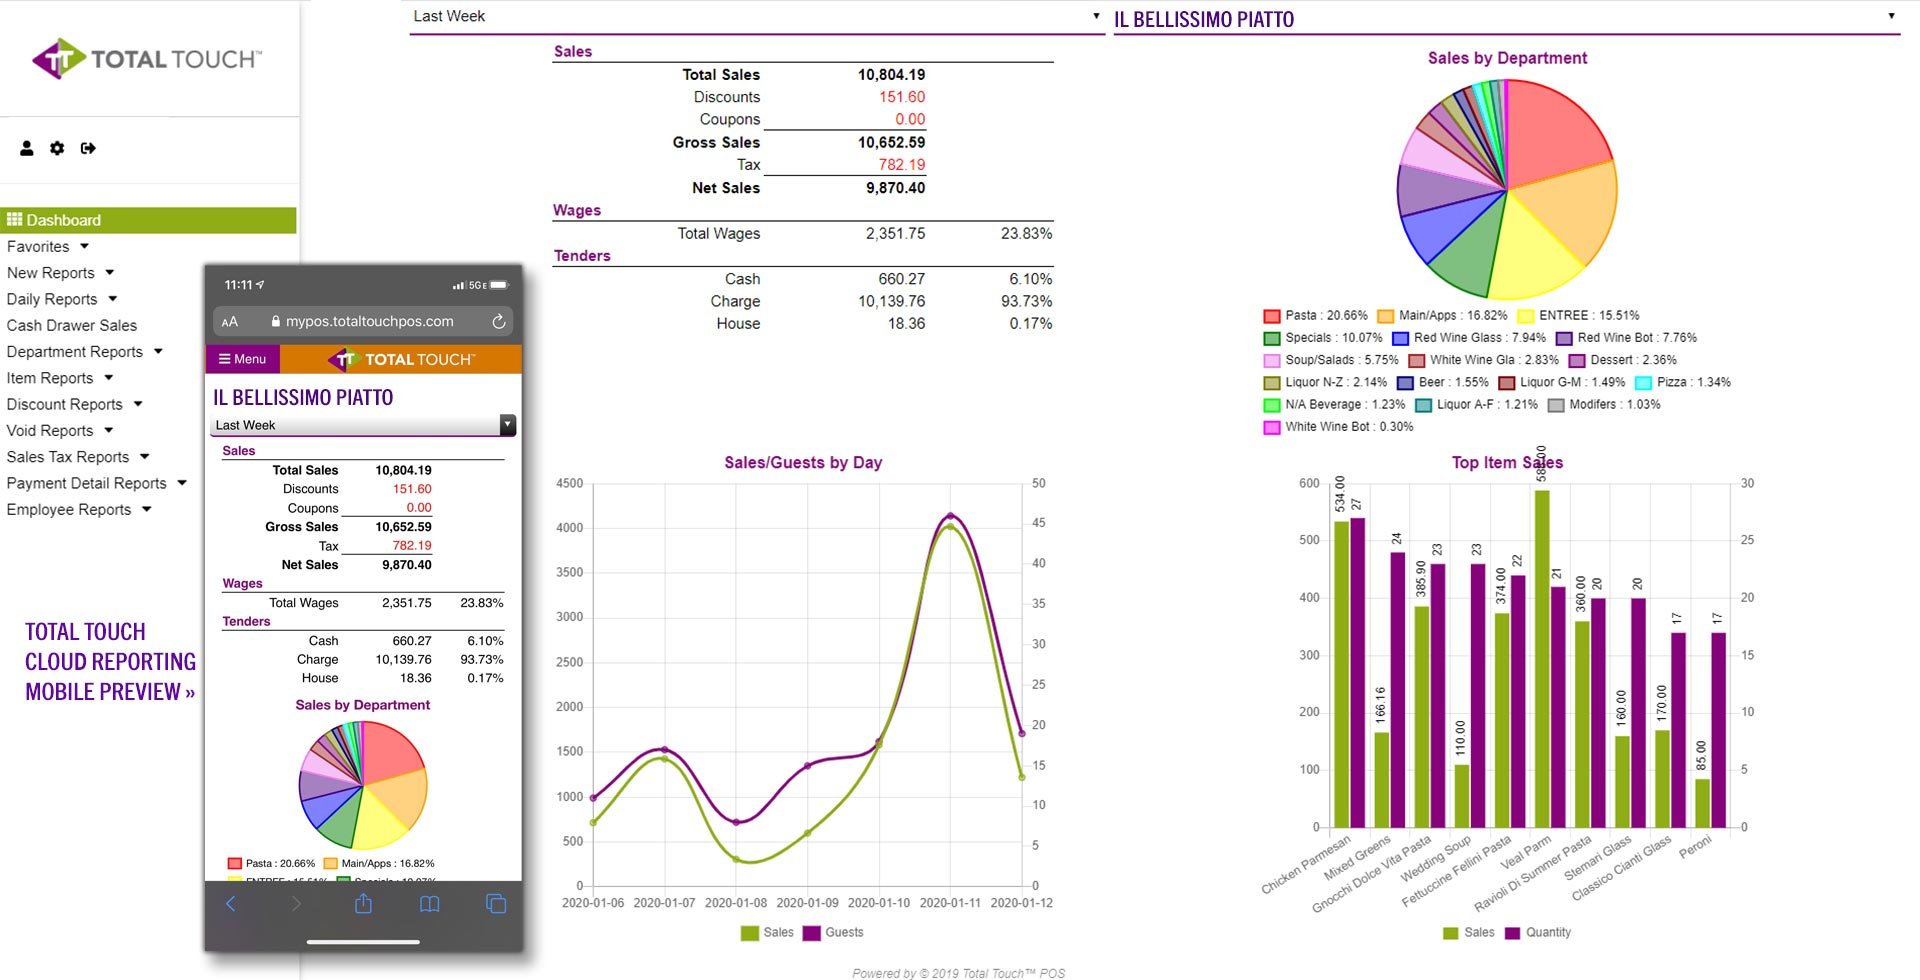Click the Dashboard grid icon
This screenshot has width=1920, height=980.
coord(14,219)
